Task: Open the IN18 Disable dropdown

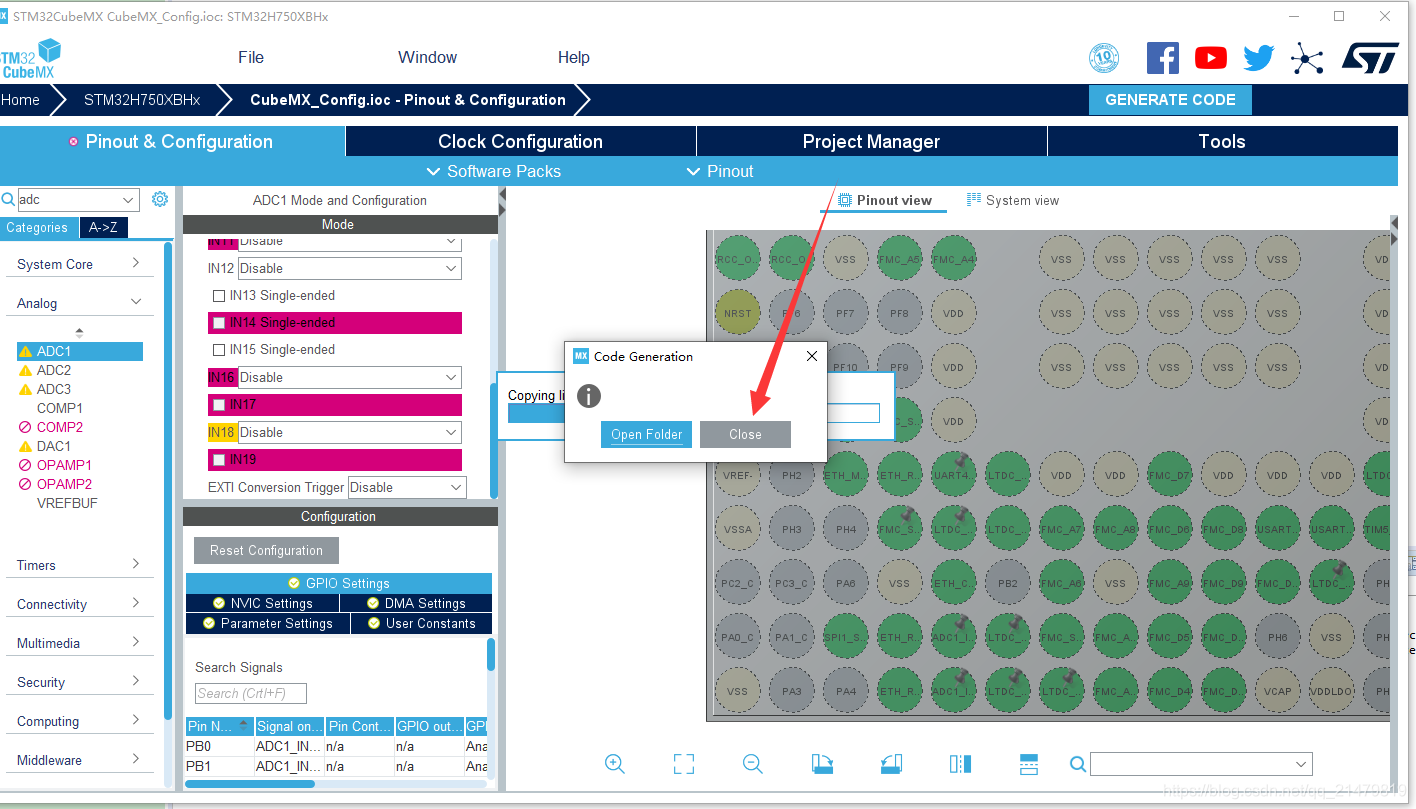Action: (349, 432)
